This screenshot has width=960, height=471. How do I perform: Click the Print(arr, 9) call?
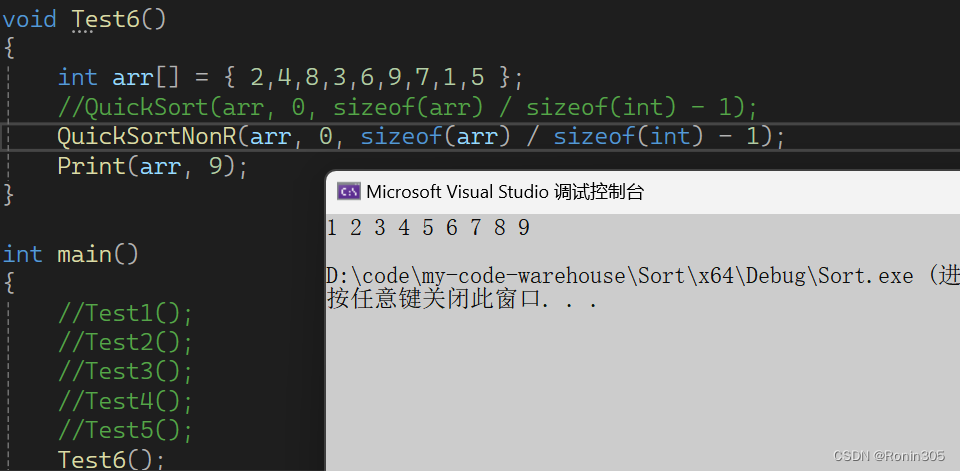click(151, 166)
